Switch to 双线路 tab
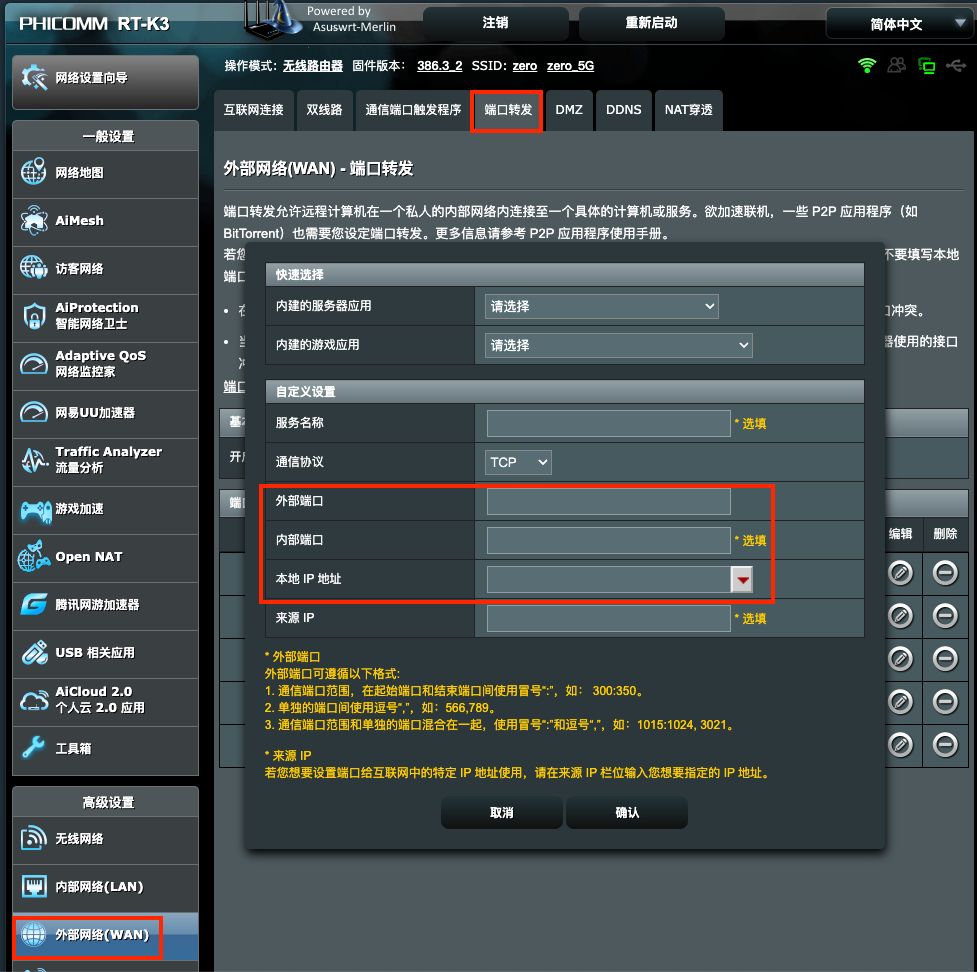 [x=324, y=110]
